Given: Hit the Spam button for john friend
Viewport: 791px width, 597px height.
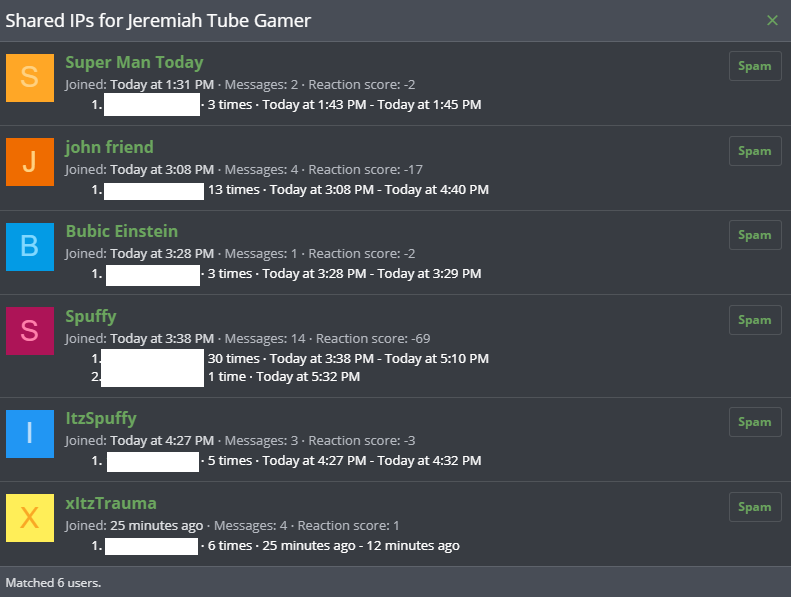Looking at the screenshot, I should pyautogui.click(x=755, y=151).
